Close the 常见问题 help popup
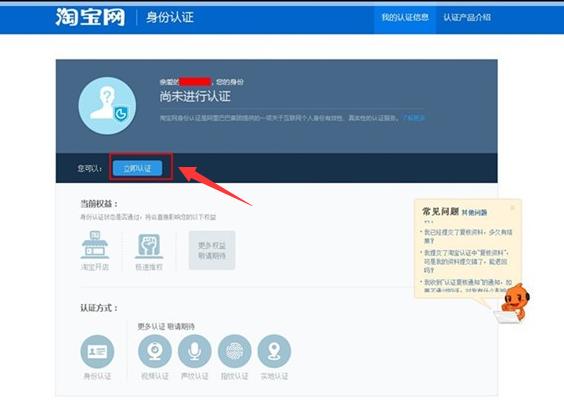Viewport: 564px width, 400px height. point(513,208)
